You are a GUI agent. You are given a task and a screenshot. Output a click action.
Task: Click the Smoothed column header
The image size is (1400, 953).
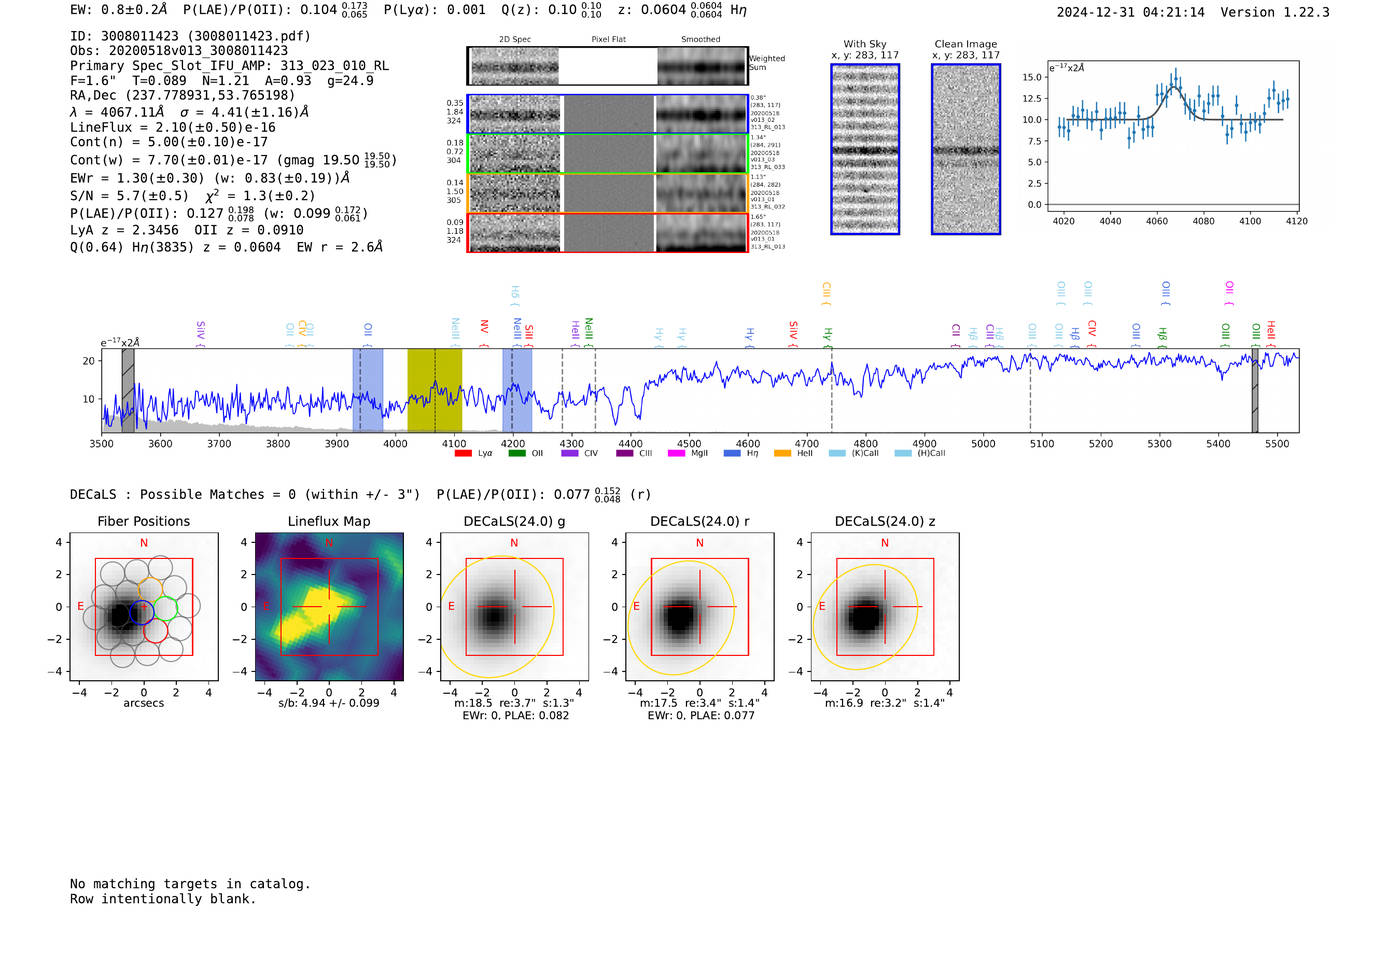(701, 40)
